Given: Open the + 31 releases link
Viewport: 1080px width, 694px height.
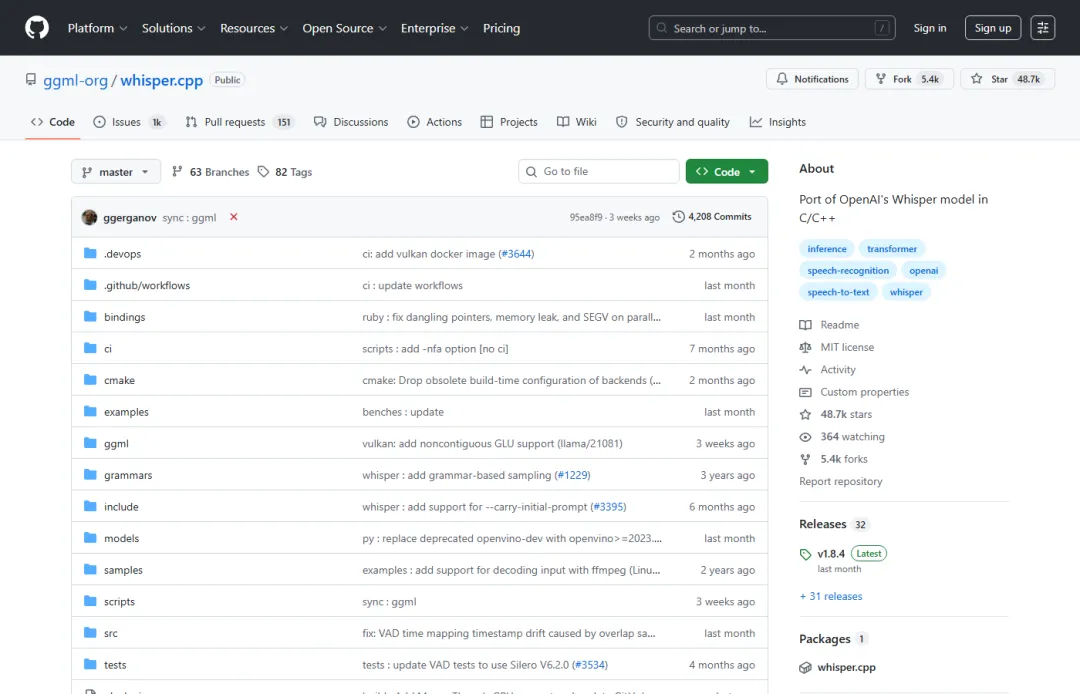Looking at the screenshot, I should [x=831, y=596].
